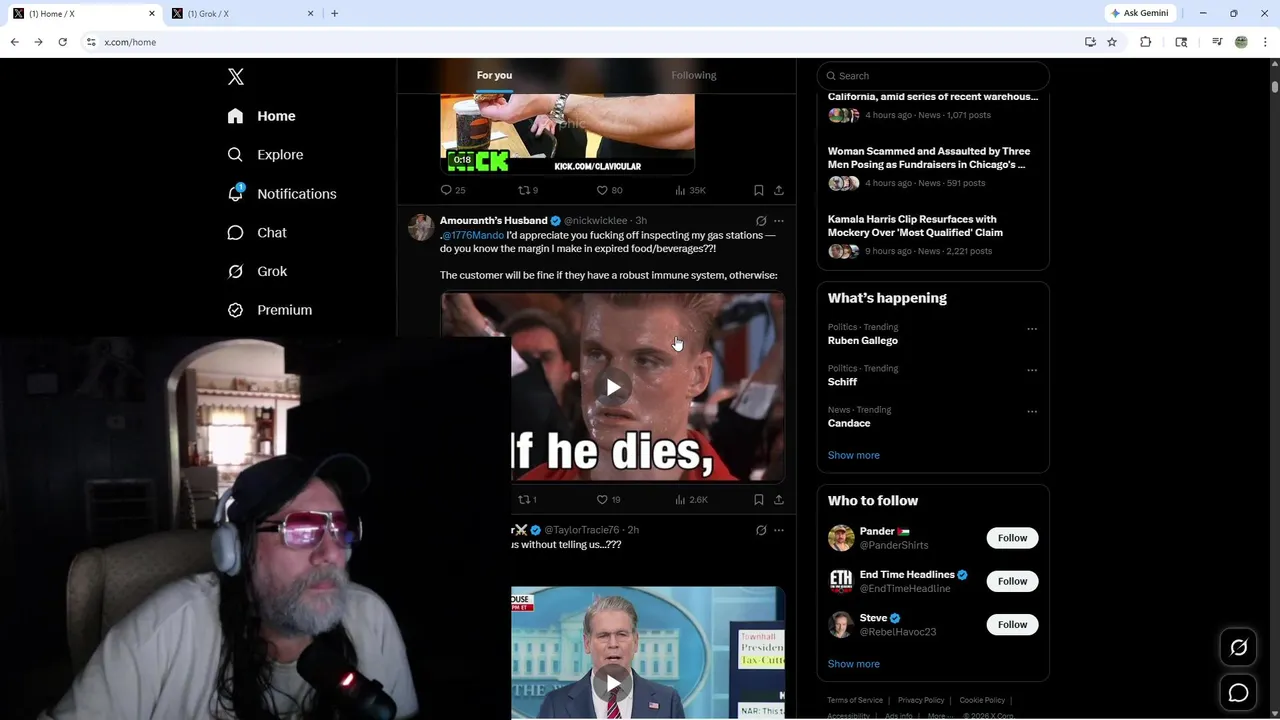The height and width of the screenshot is (720, 1280).
Task: Show more under Who to follow
Action: (x=854, y=664)
